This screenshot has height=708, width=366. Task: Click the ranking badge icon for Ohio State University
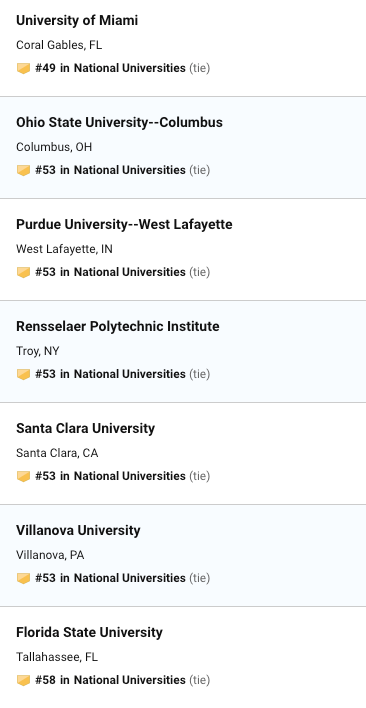pyautogui.click(x=23, y=171)
